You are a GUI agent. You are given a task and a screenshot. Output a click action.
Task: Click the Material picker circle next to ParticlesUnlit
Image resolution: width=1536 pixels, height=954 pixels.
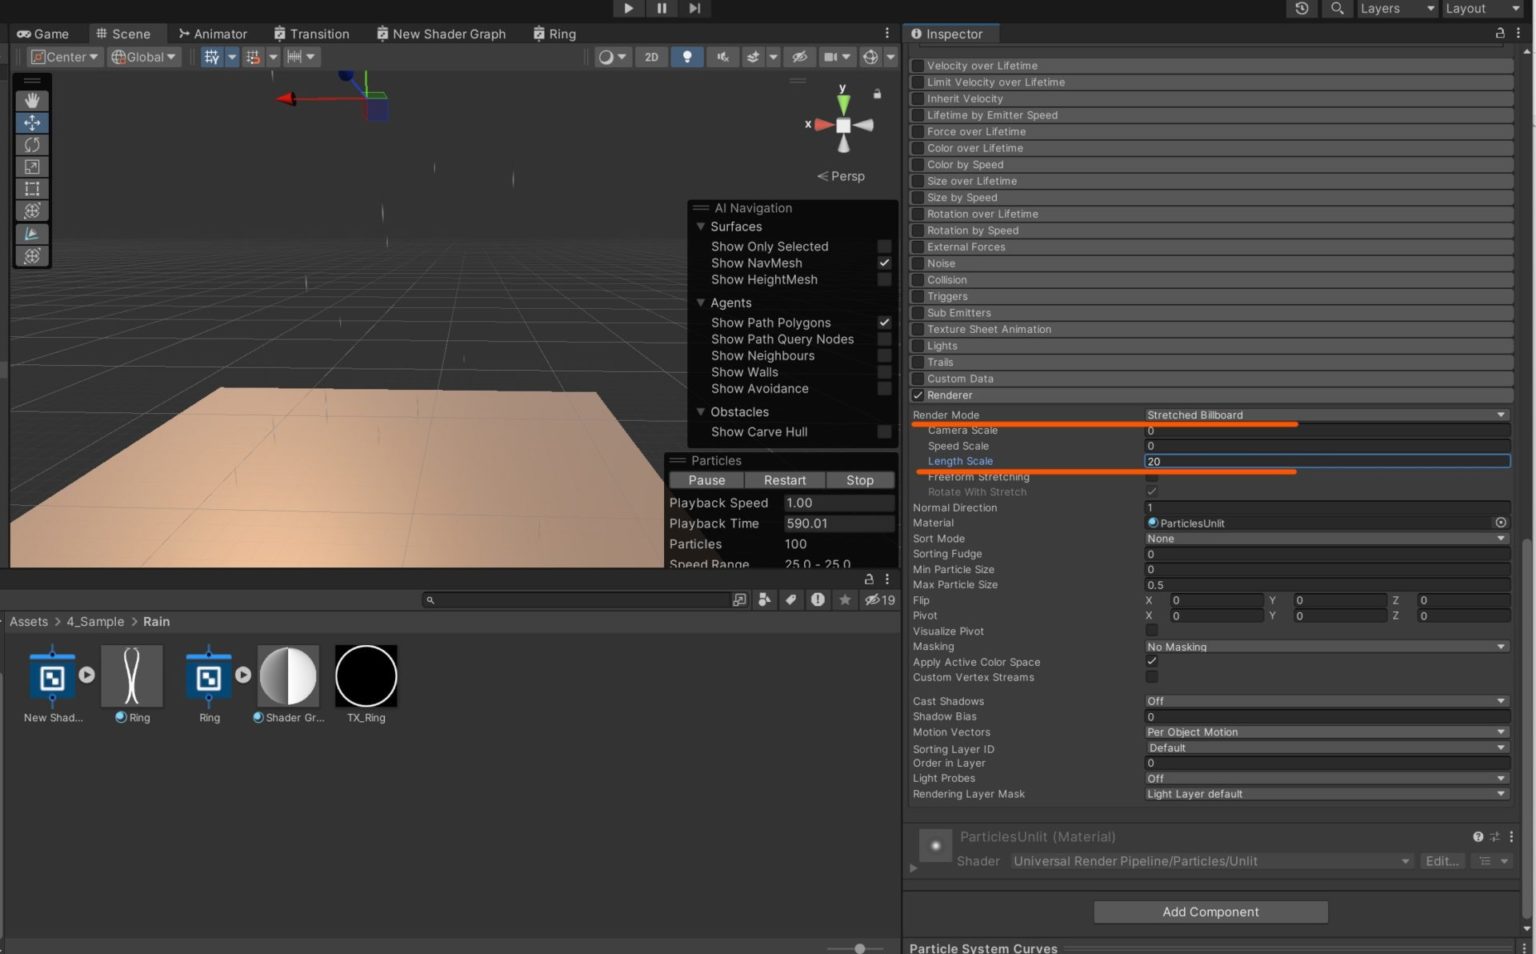click(x=1500, y=522)
